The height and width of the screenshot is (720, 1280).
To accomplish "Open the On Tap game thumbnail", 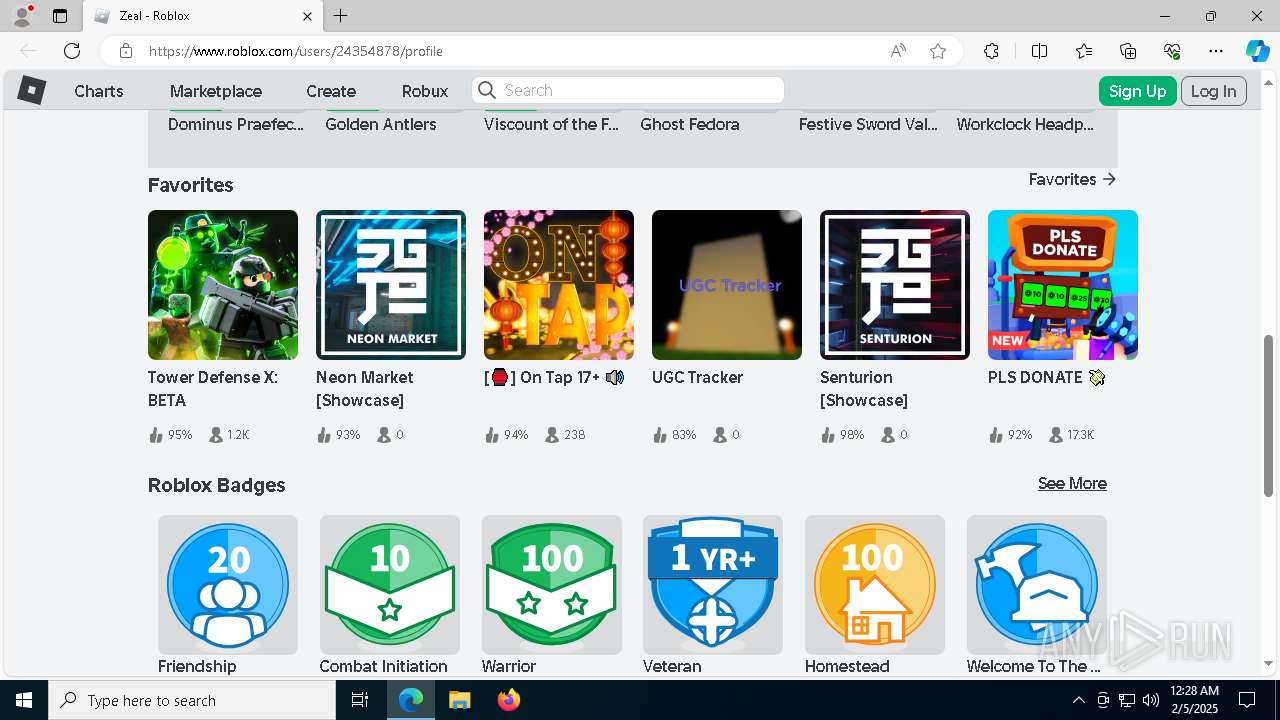I will point(559,285).
